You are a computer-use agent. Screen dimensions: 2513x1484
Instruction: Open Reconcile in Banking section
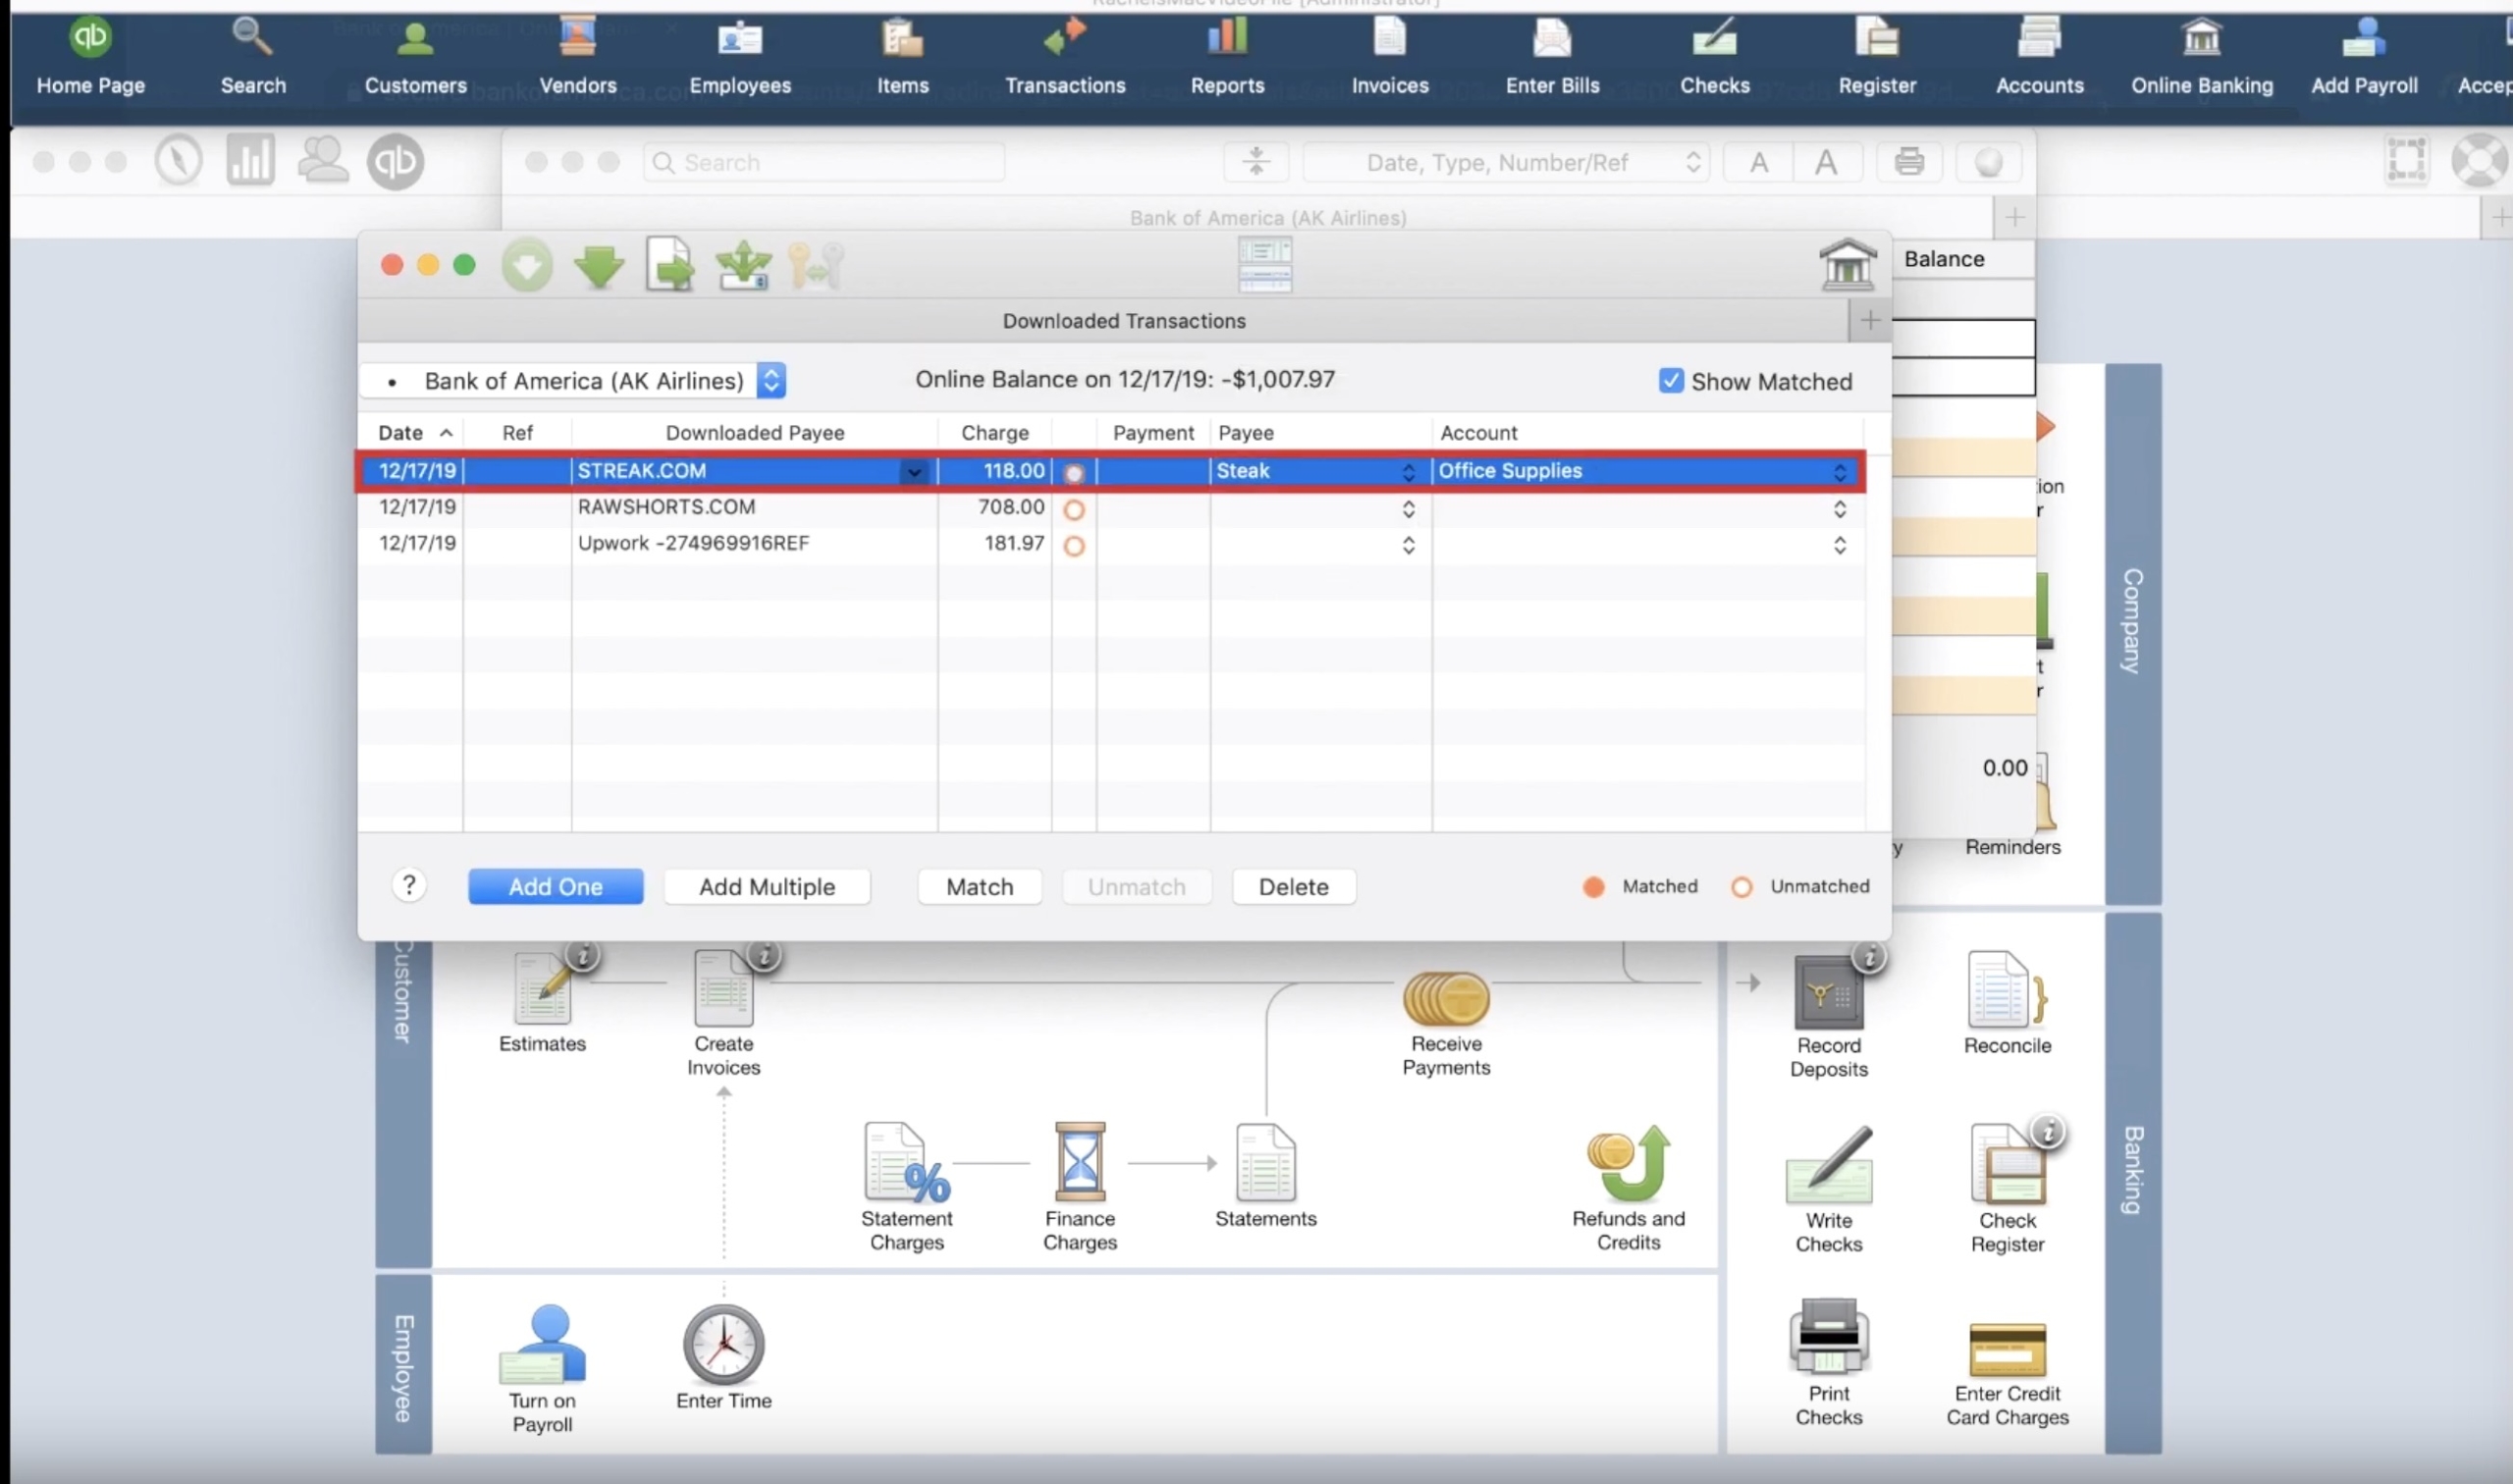click(2007, 1003)
